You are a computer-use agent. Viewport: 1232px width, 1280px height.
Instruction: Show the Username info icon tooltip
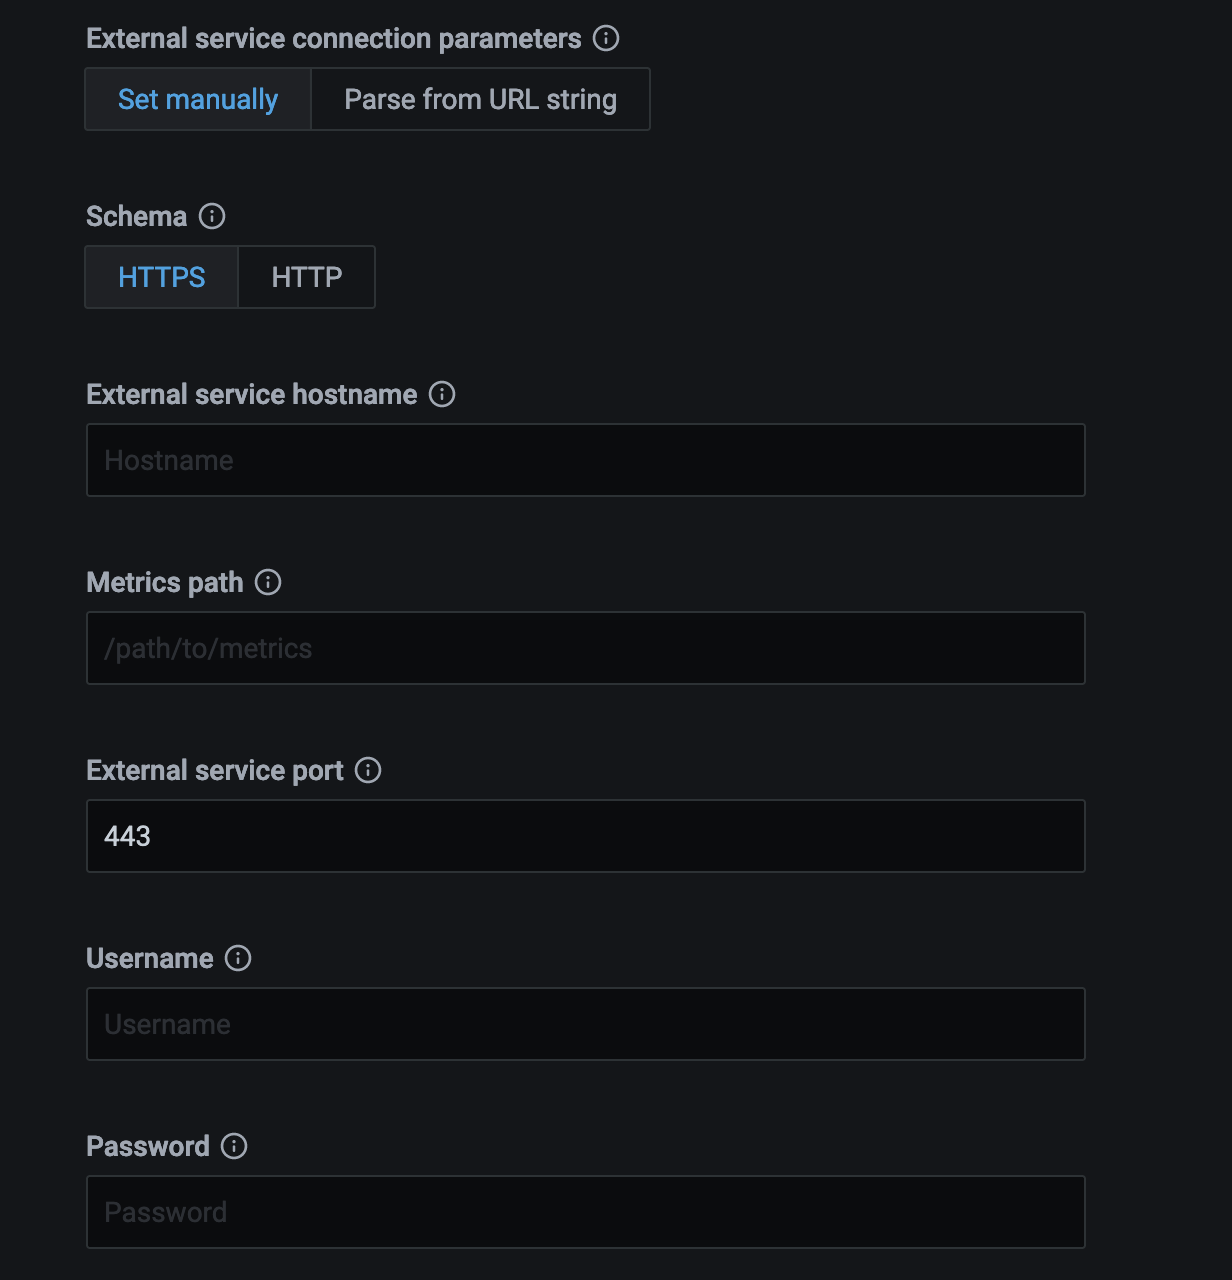tap(238, 958)
